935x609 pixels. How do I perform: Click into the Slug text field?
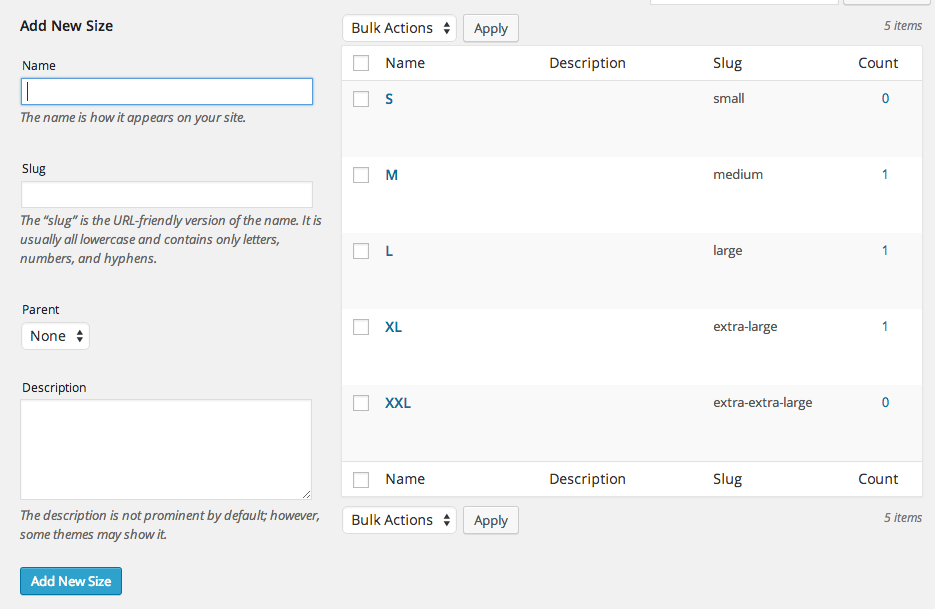pos(167,195)
